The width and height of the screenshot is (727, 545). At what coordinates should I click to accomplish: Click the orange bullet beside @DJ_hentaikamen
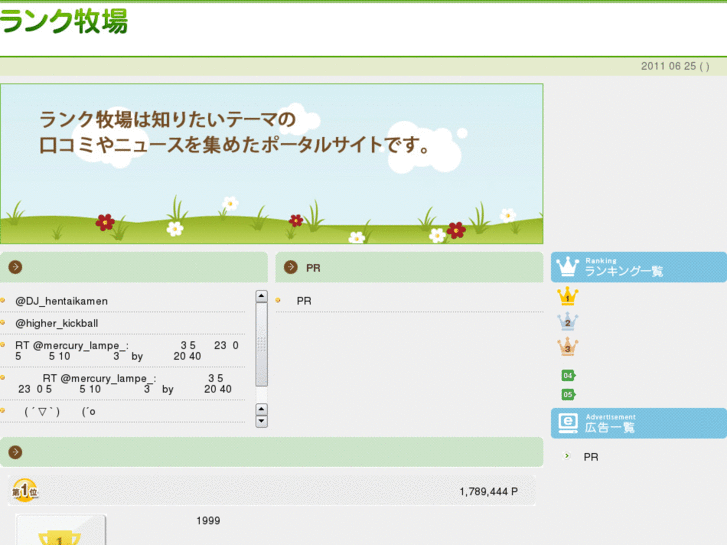point(3,301)
